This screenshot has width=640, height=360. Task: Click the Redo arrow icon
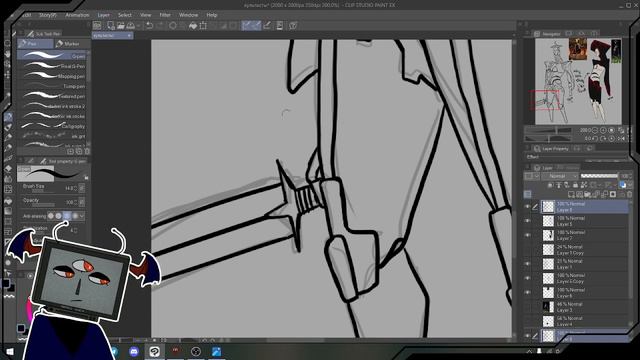point(160,26)
